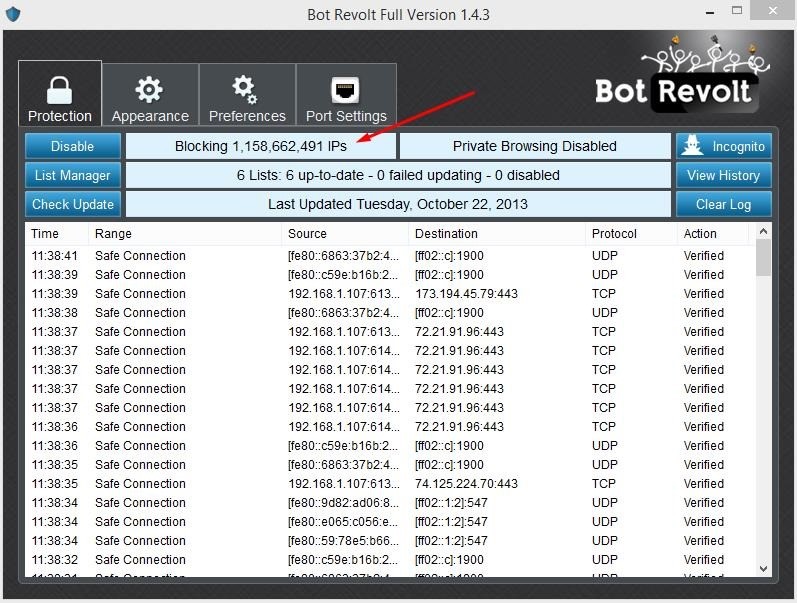Select source [fe80::9d82:ad06:8... entry
Viewport: 797px width, 603px height.
[x=343, y=503]
